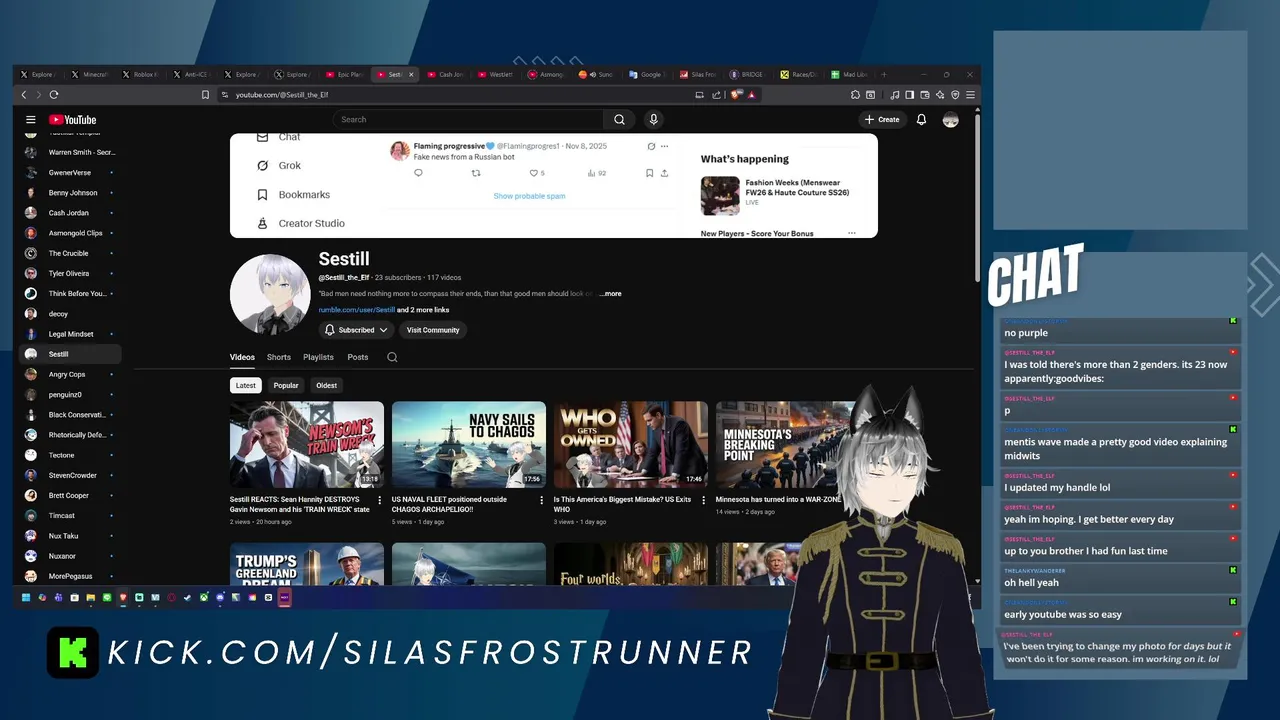Open options menu for Newsom's Train Wreck video
Viewport: 1280px width, 720px height.
pos(379,500)
